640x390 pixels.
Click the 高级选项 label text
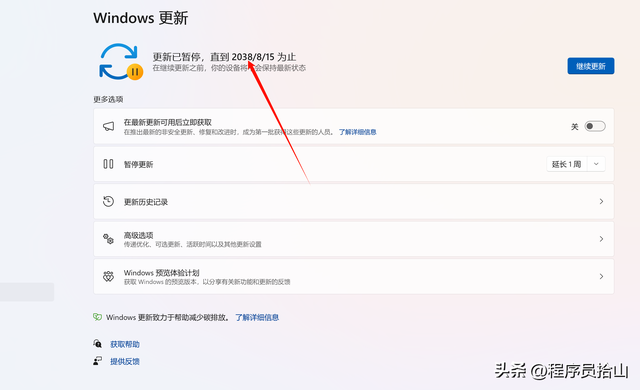pyautogui.click(x=138, y=235)
